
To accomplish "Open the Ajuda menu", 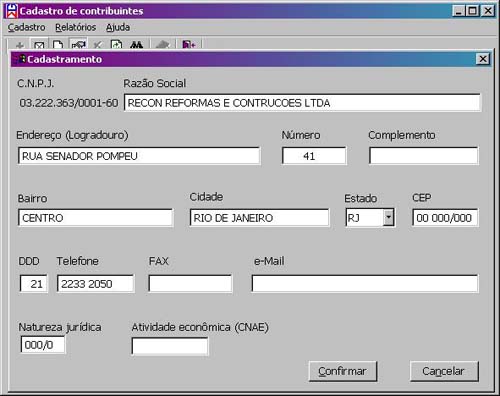I will pyautogui.click(x=118, y=27).
